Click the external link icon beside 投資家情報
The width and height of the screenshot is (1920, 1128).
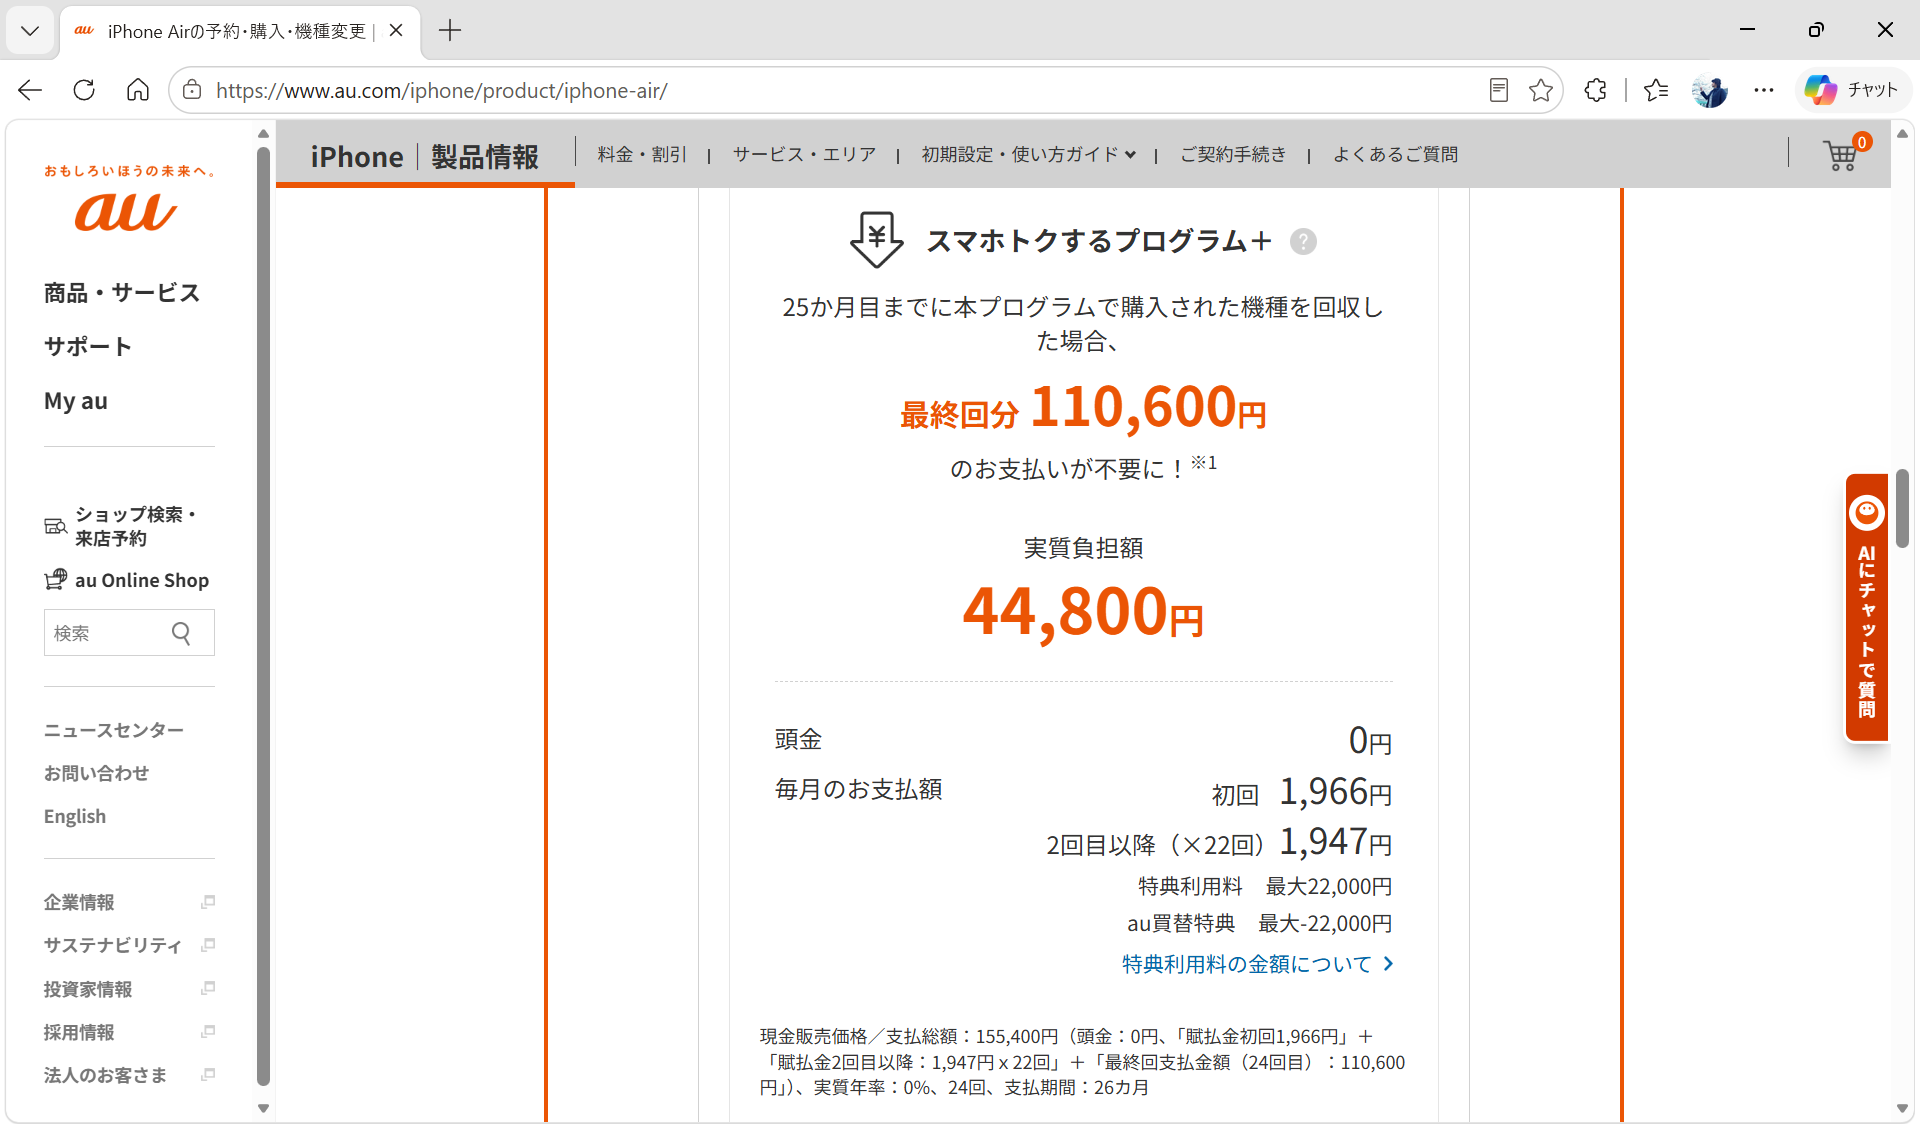pos(208,988)
